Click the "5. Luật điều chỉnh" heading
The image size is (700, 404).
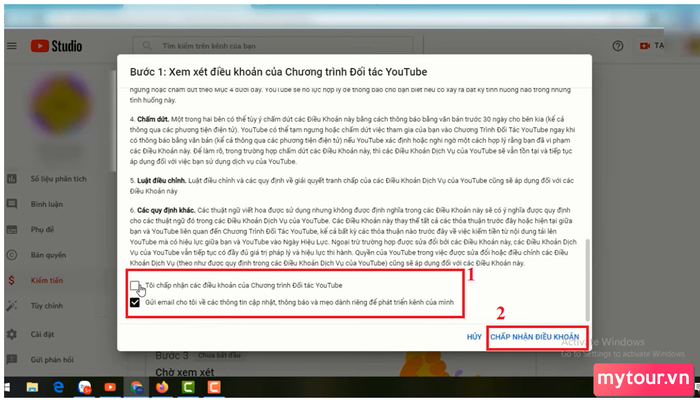[x=158, y=180]
